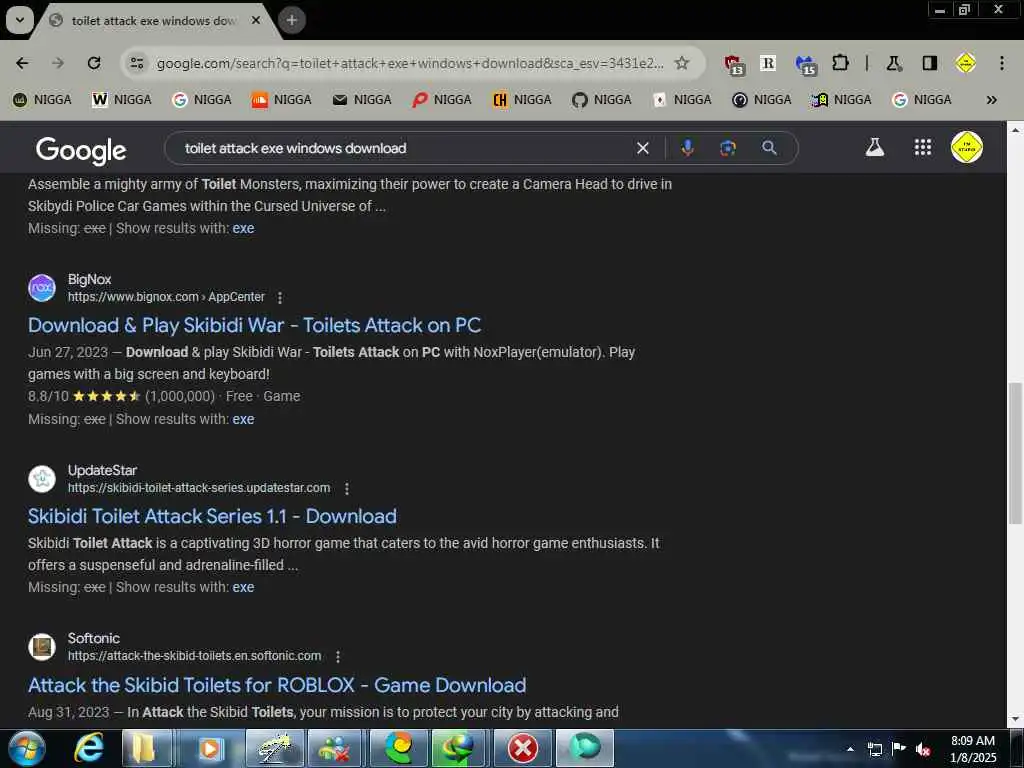
Task: Open the Chrome three-dot menu
Action: click(x=1002, y=63)
